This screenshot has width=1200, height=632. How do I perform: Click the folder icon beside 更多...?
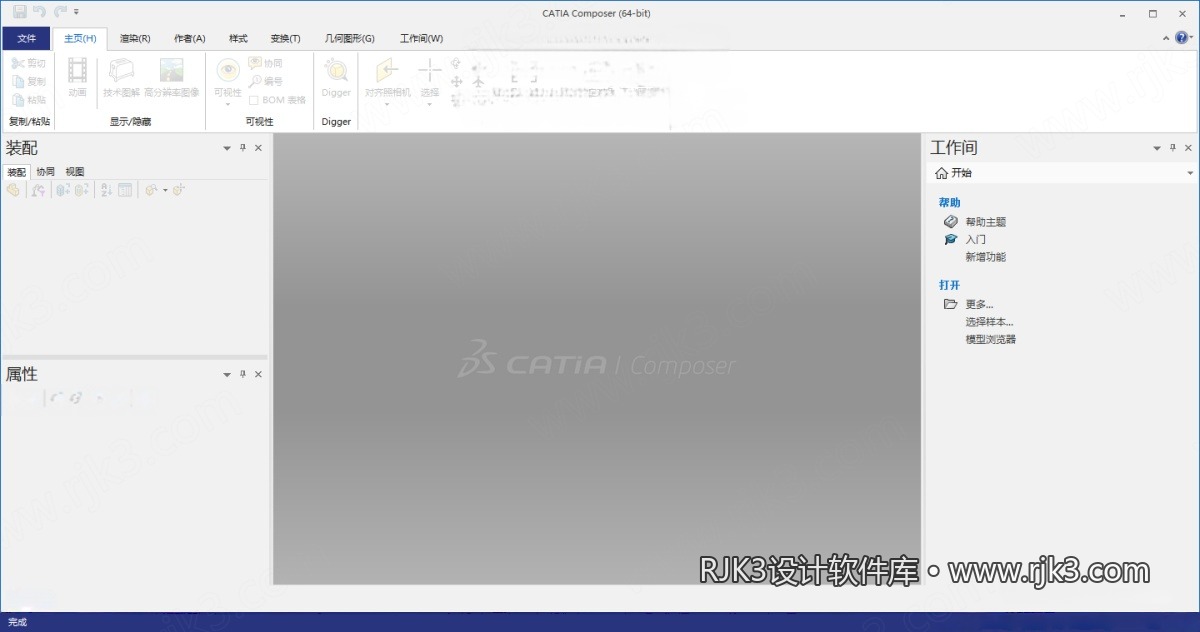[950, 304]
